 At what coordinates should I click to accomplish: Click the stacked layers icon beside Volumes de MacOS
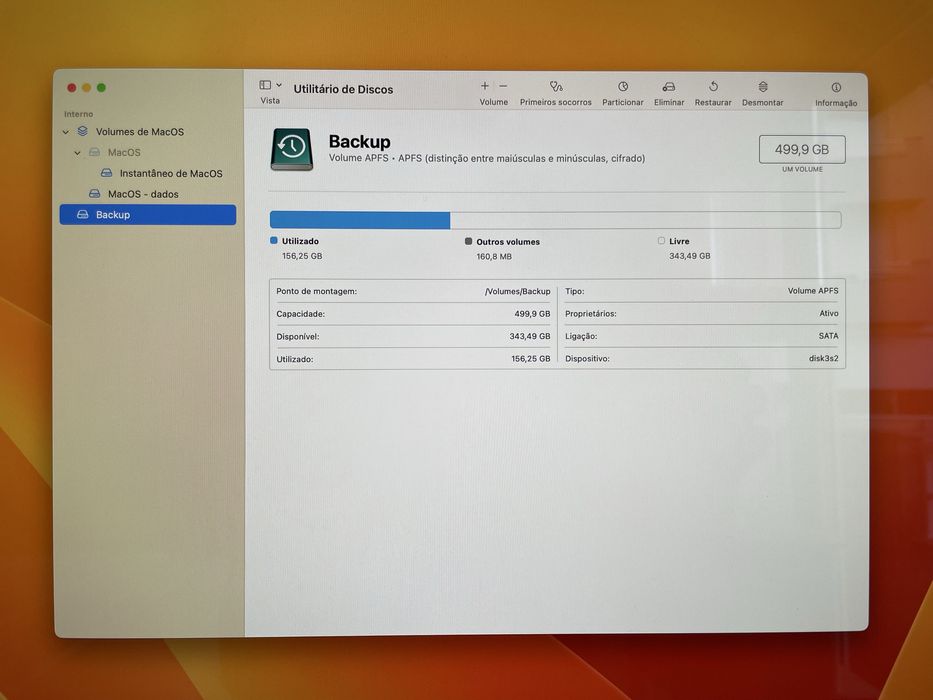[x=82, y=131]
